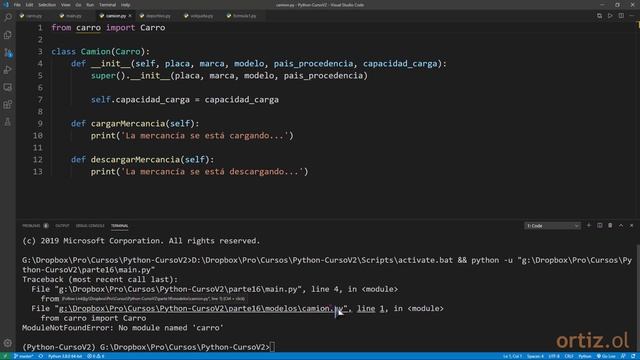Change the Spaces indentation setting in status bar
Viewport: 640px width, 360px height.
(x=535, y=356)
